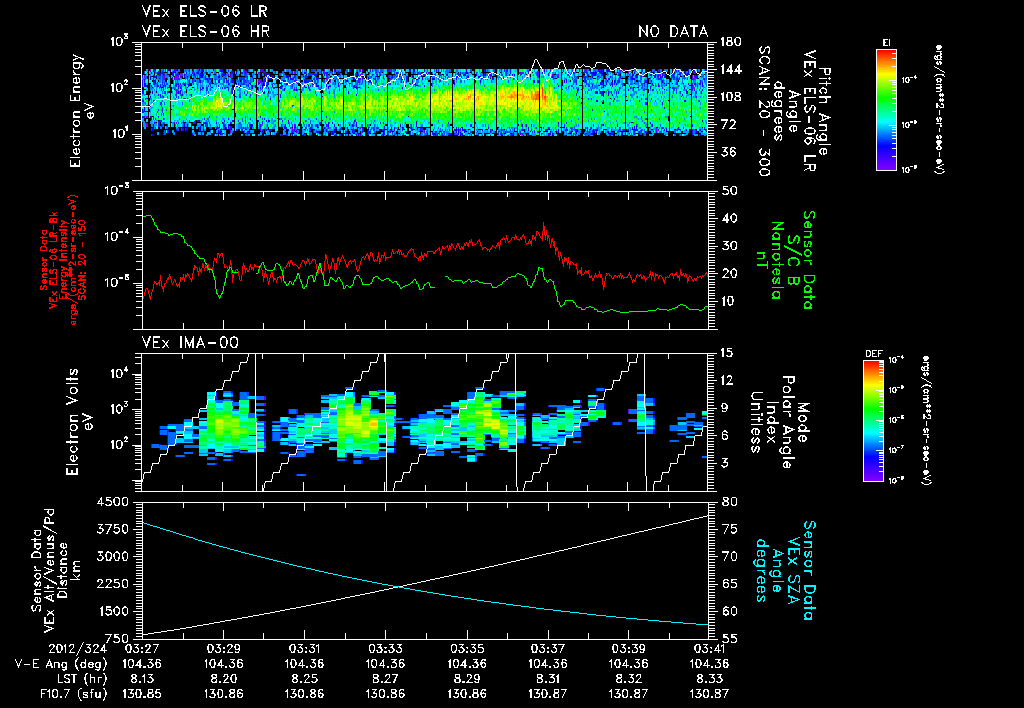Click the 'VEx IMA-00' panel title
Viewport: 1024px width, 708px height.
tap(190, 342)
